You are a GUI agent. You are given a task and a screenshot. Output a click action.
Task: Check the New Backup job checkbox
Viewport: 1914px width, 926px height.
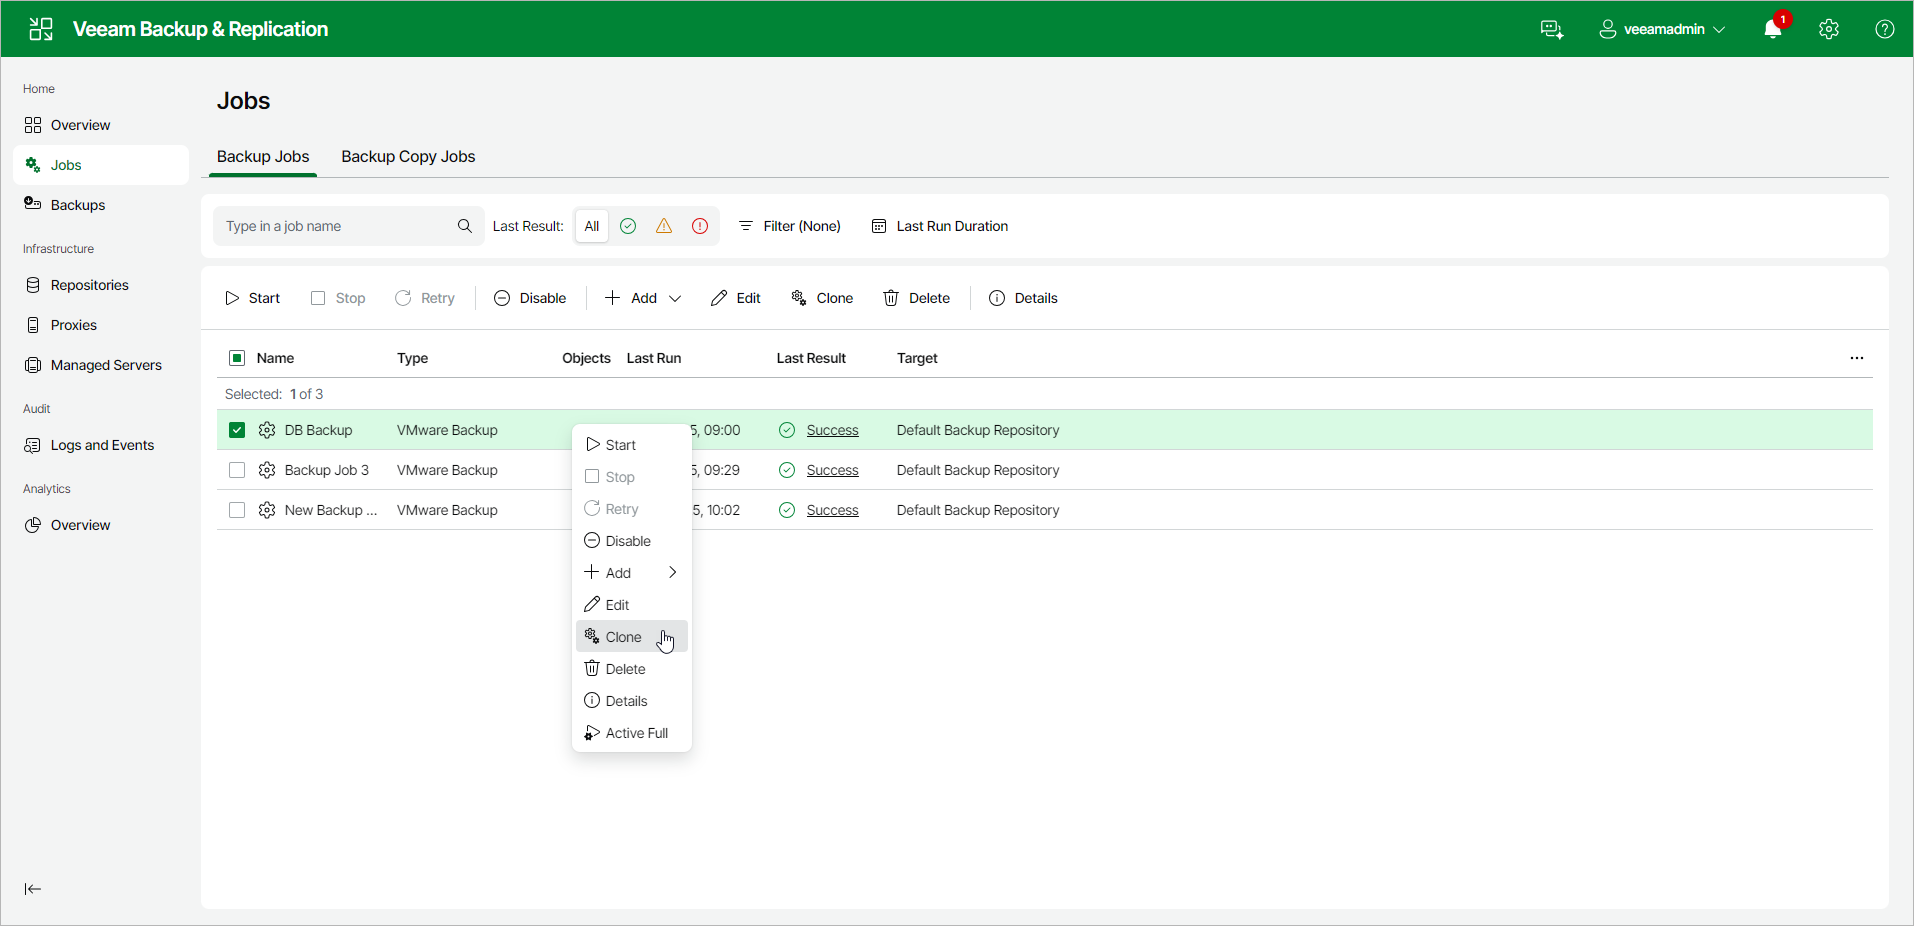tap(237, 510)
